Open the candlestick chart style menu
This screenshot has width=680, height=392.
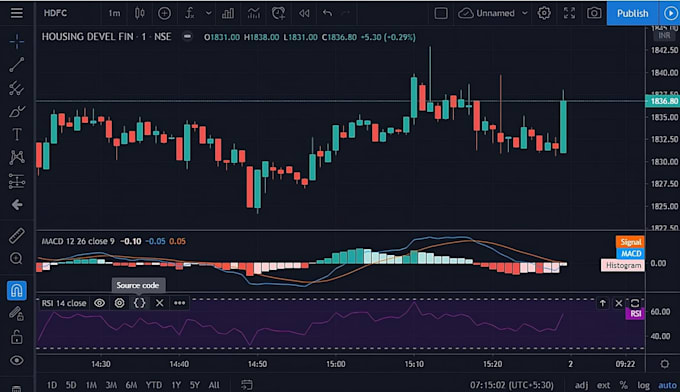pos(140,13)
